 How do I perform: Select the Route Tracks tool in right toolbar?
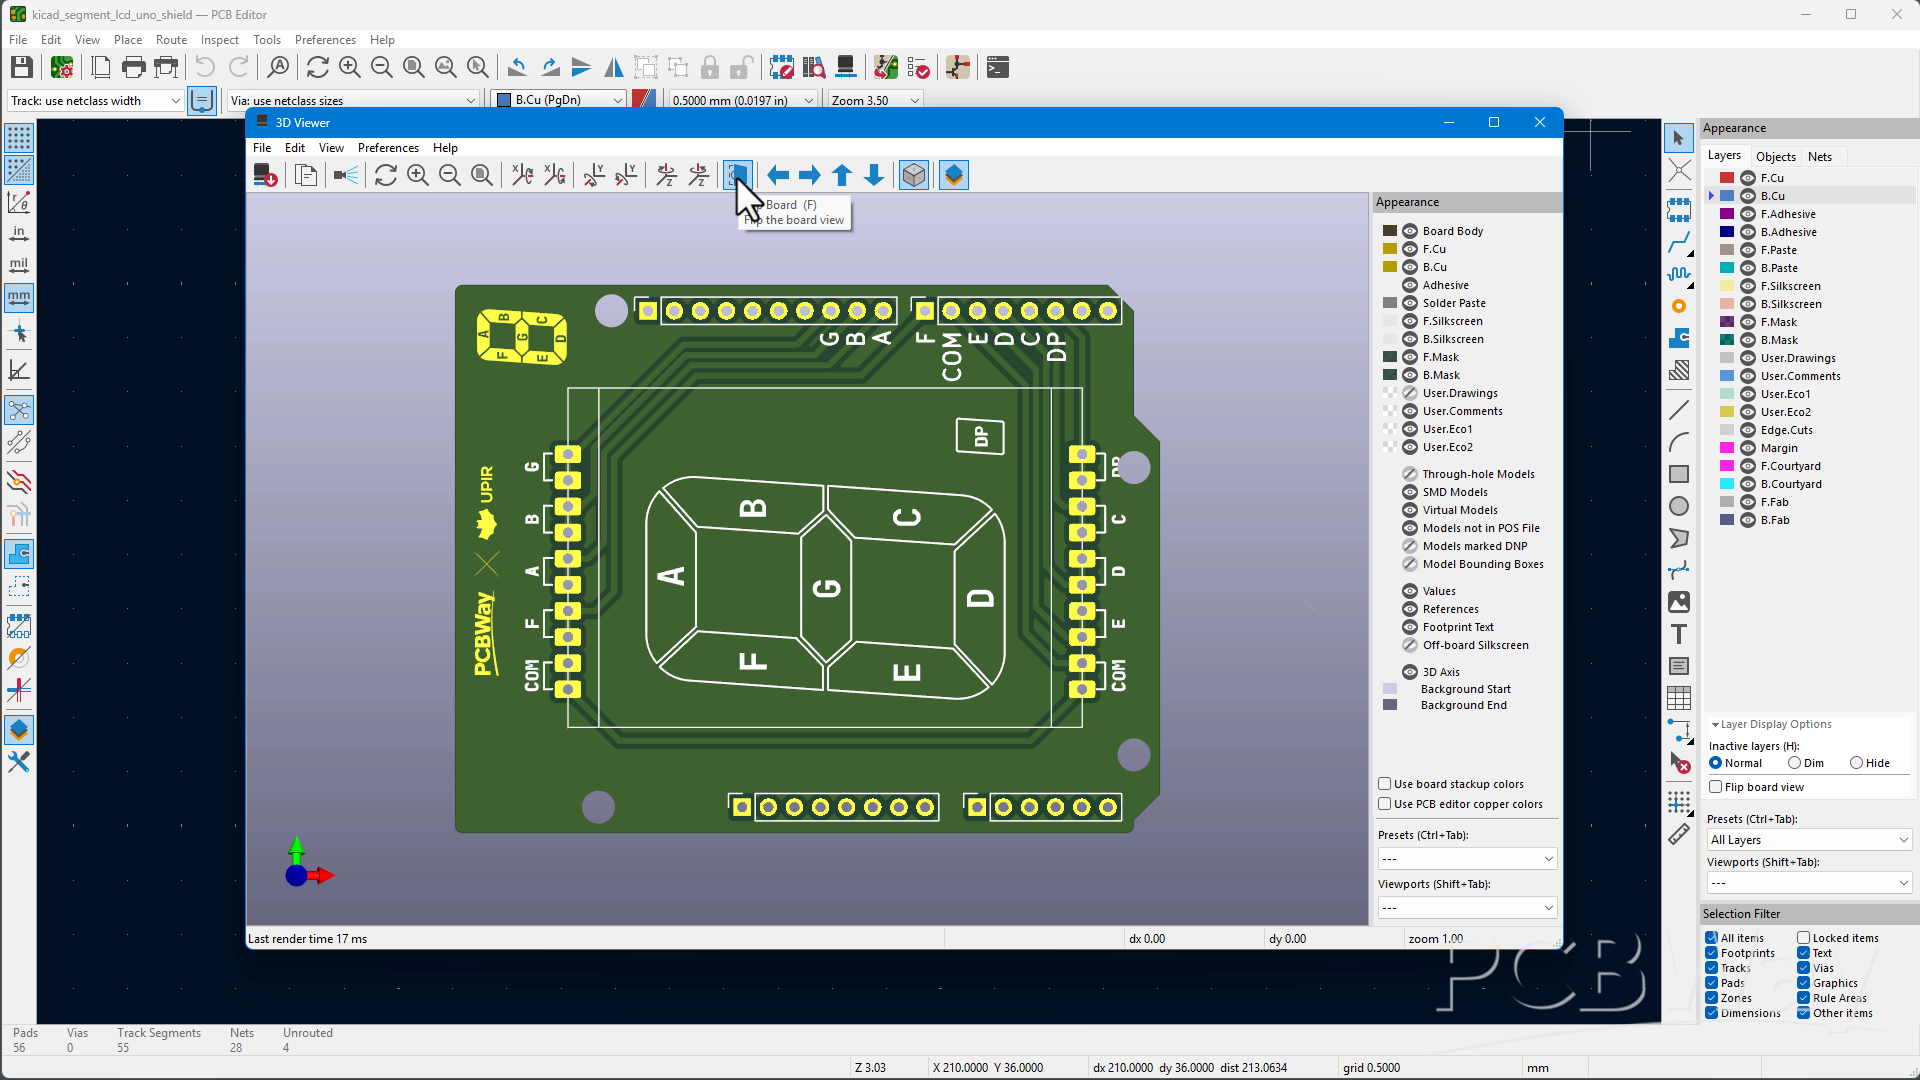1679,242
